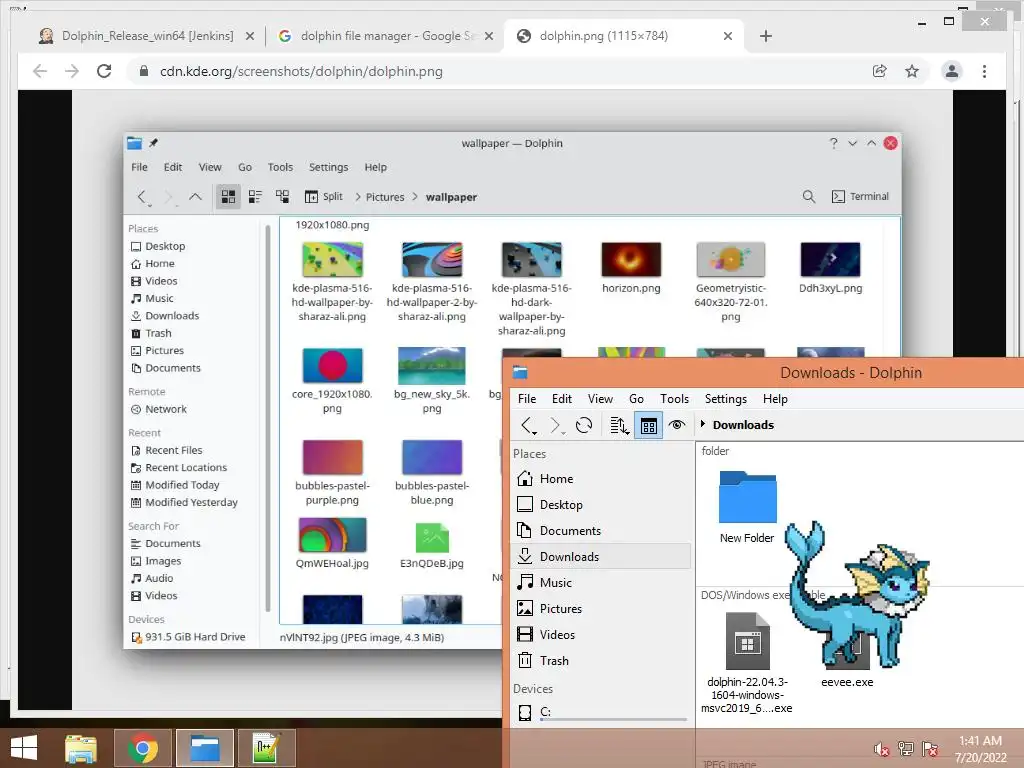Select Videos in Downloads window Places panel
Viewport: 1024px width, 768px height.
(601, 635)
